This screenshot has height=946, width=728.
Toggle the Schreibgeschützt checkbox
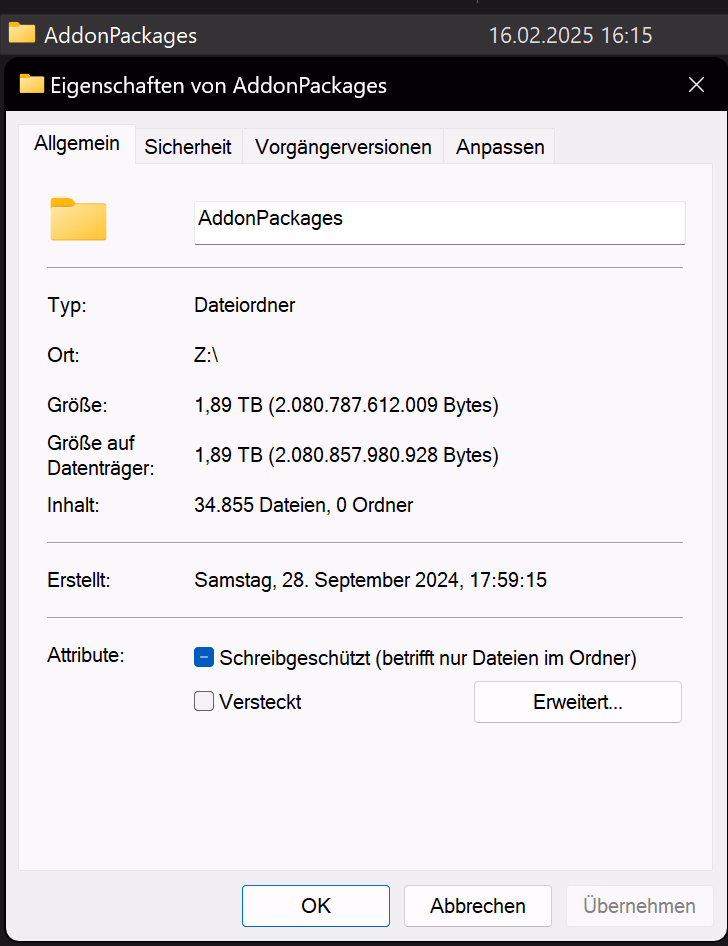coord(204,658)
